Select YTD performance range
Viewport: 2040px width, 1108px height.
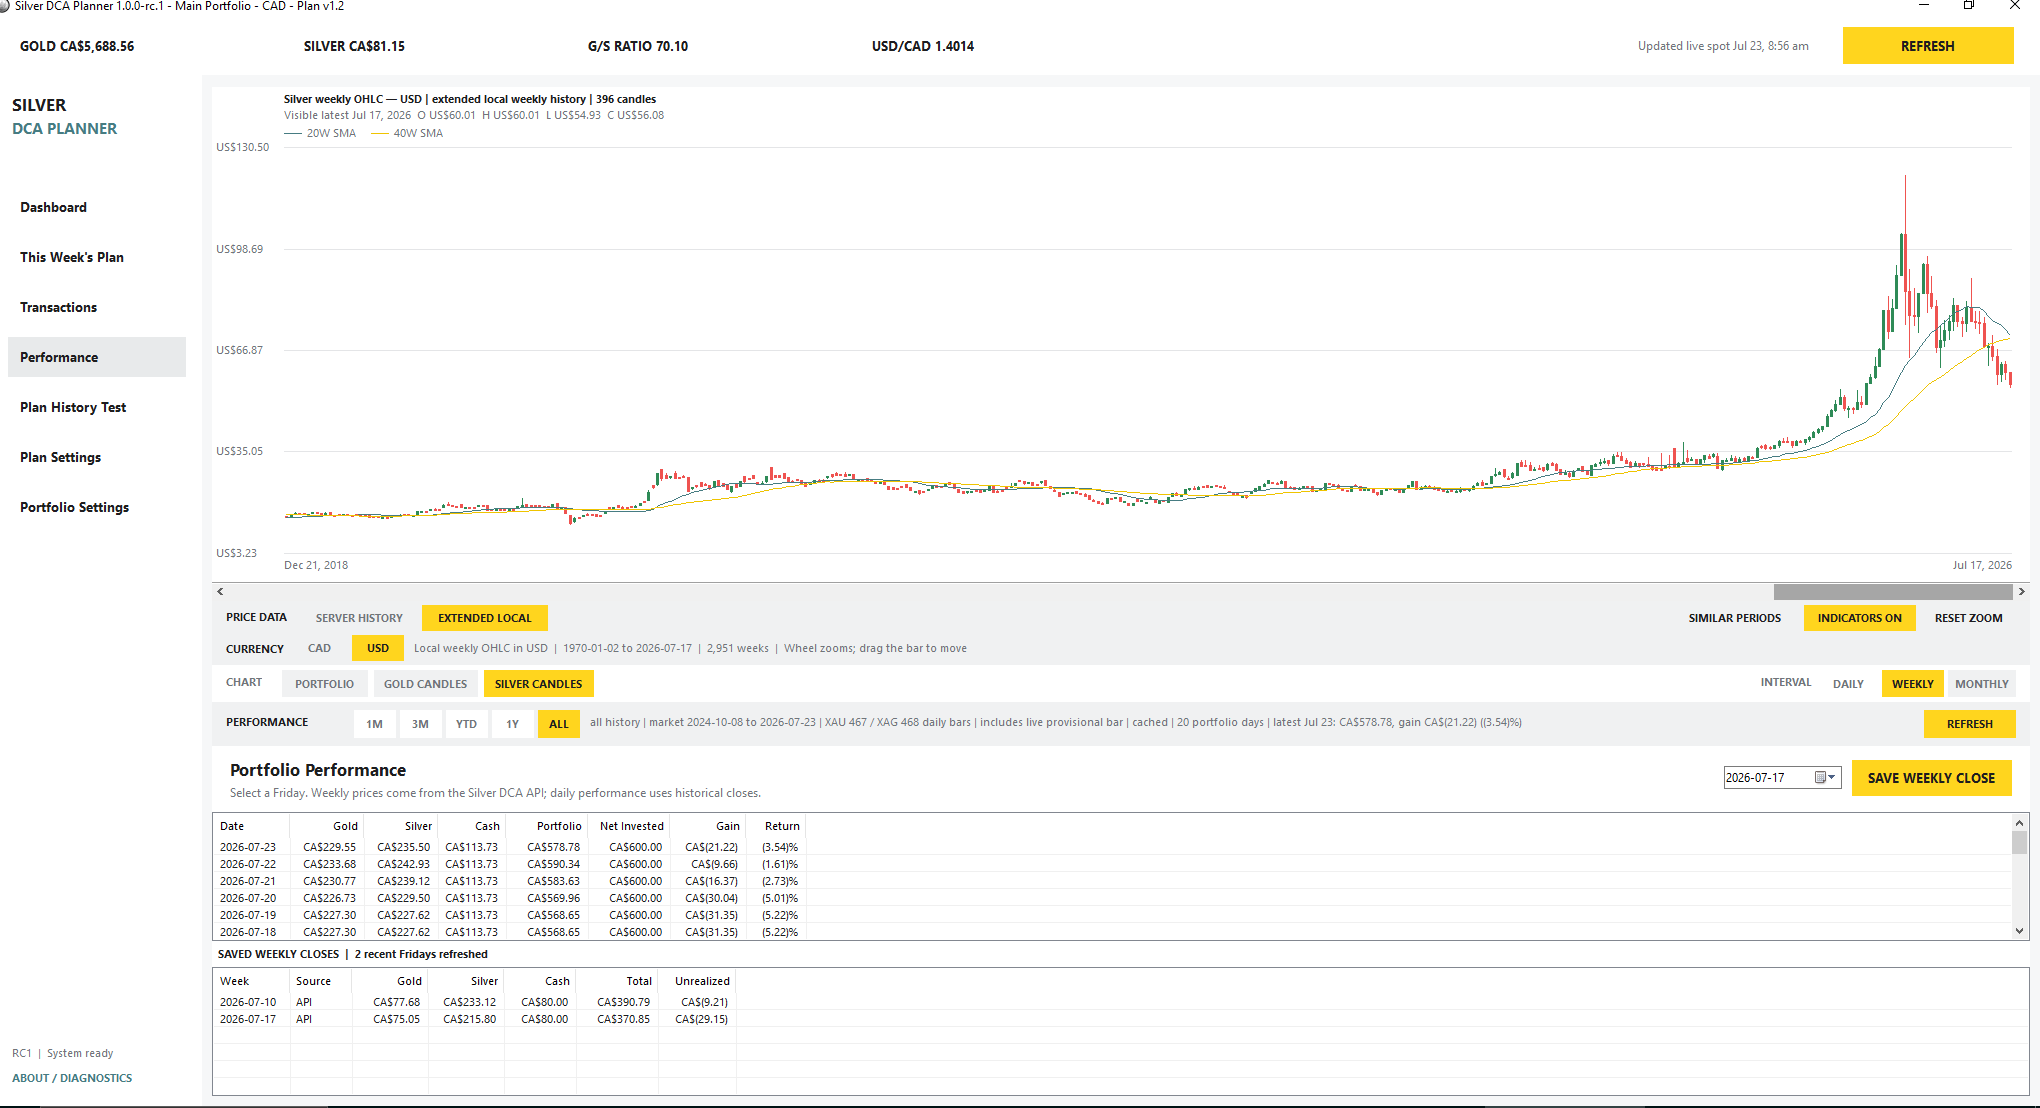click(466, 724)
